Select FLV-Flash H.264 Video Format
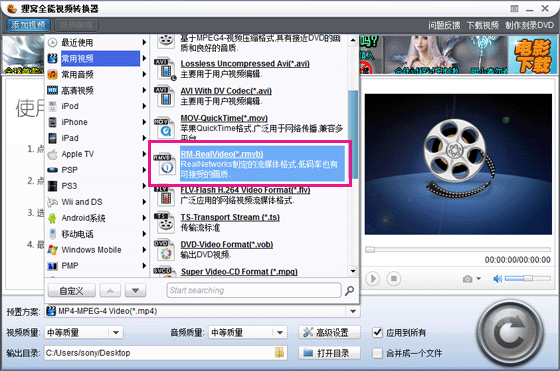The width and height of the screenshot is (560, 371). pos(245,190)
